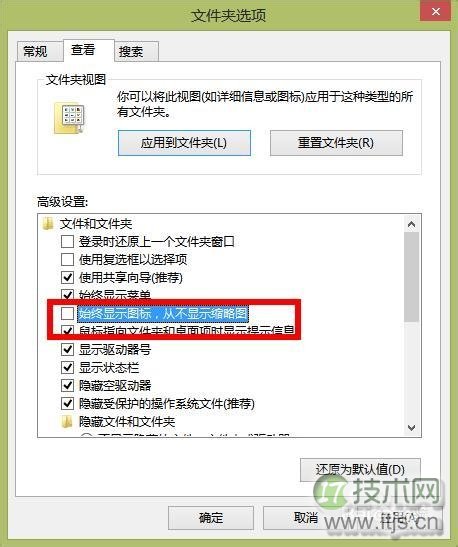Screen dimensions: 458x547
Task: Open the 搜索 tab
Action: tap(131, 52)
